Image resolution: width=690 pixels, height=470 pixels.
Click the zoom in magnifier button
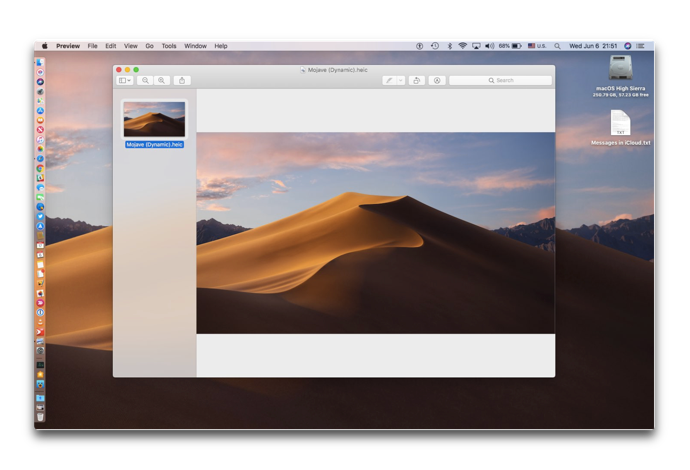[x=161, y=81]
